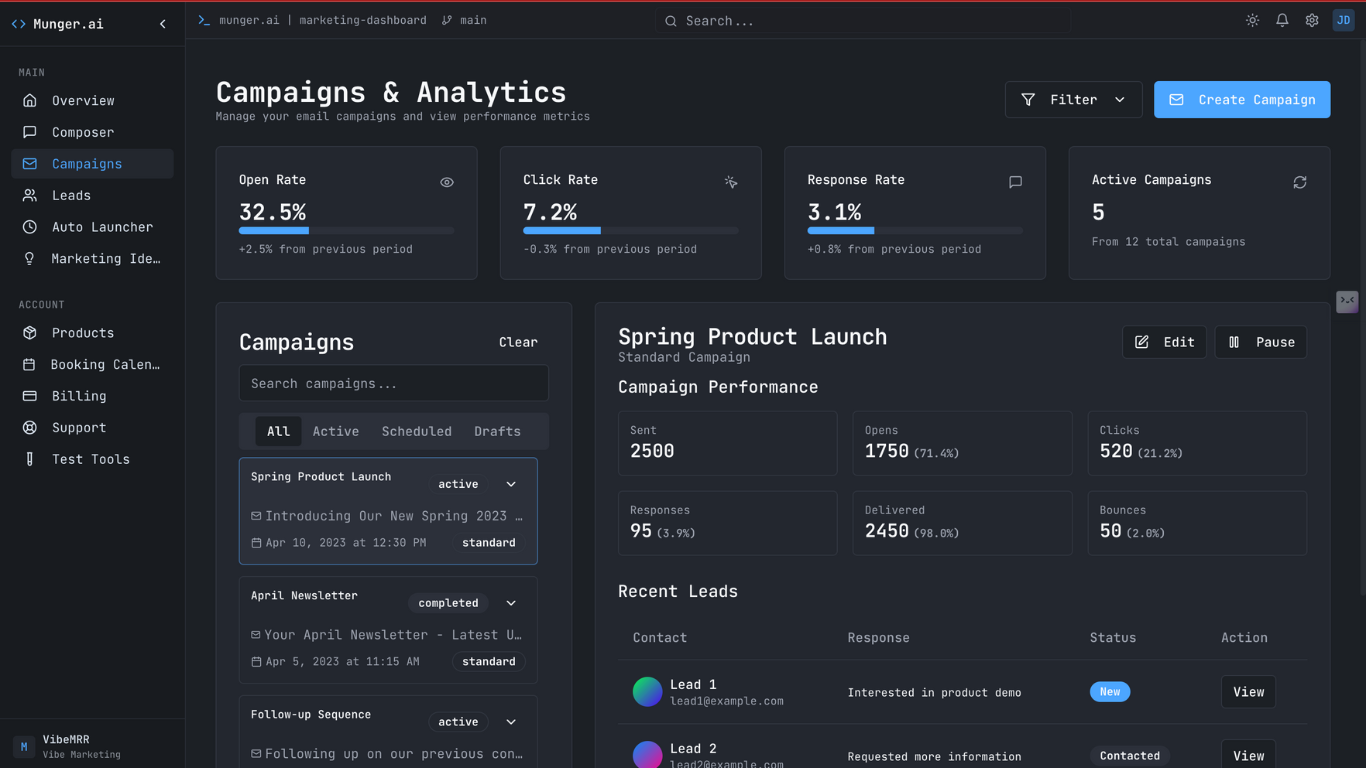Switch to the Scheduled campaigns tab

pos(416,431)
